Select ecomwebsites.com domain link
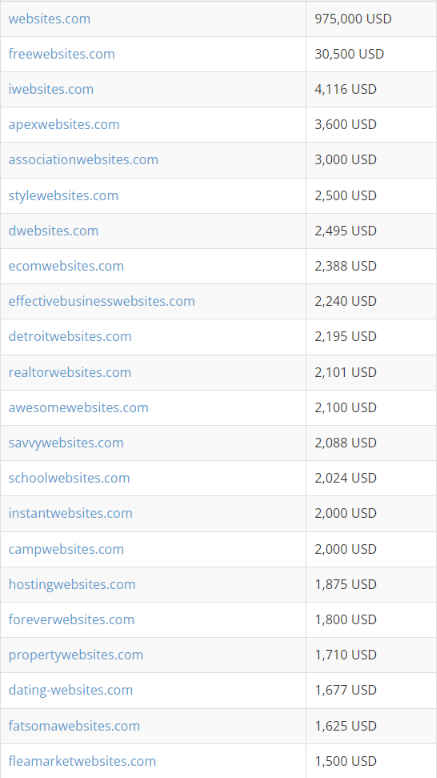 point(66,266)
